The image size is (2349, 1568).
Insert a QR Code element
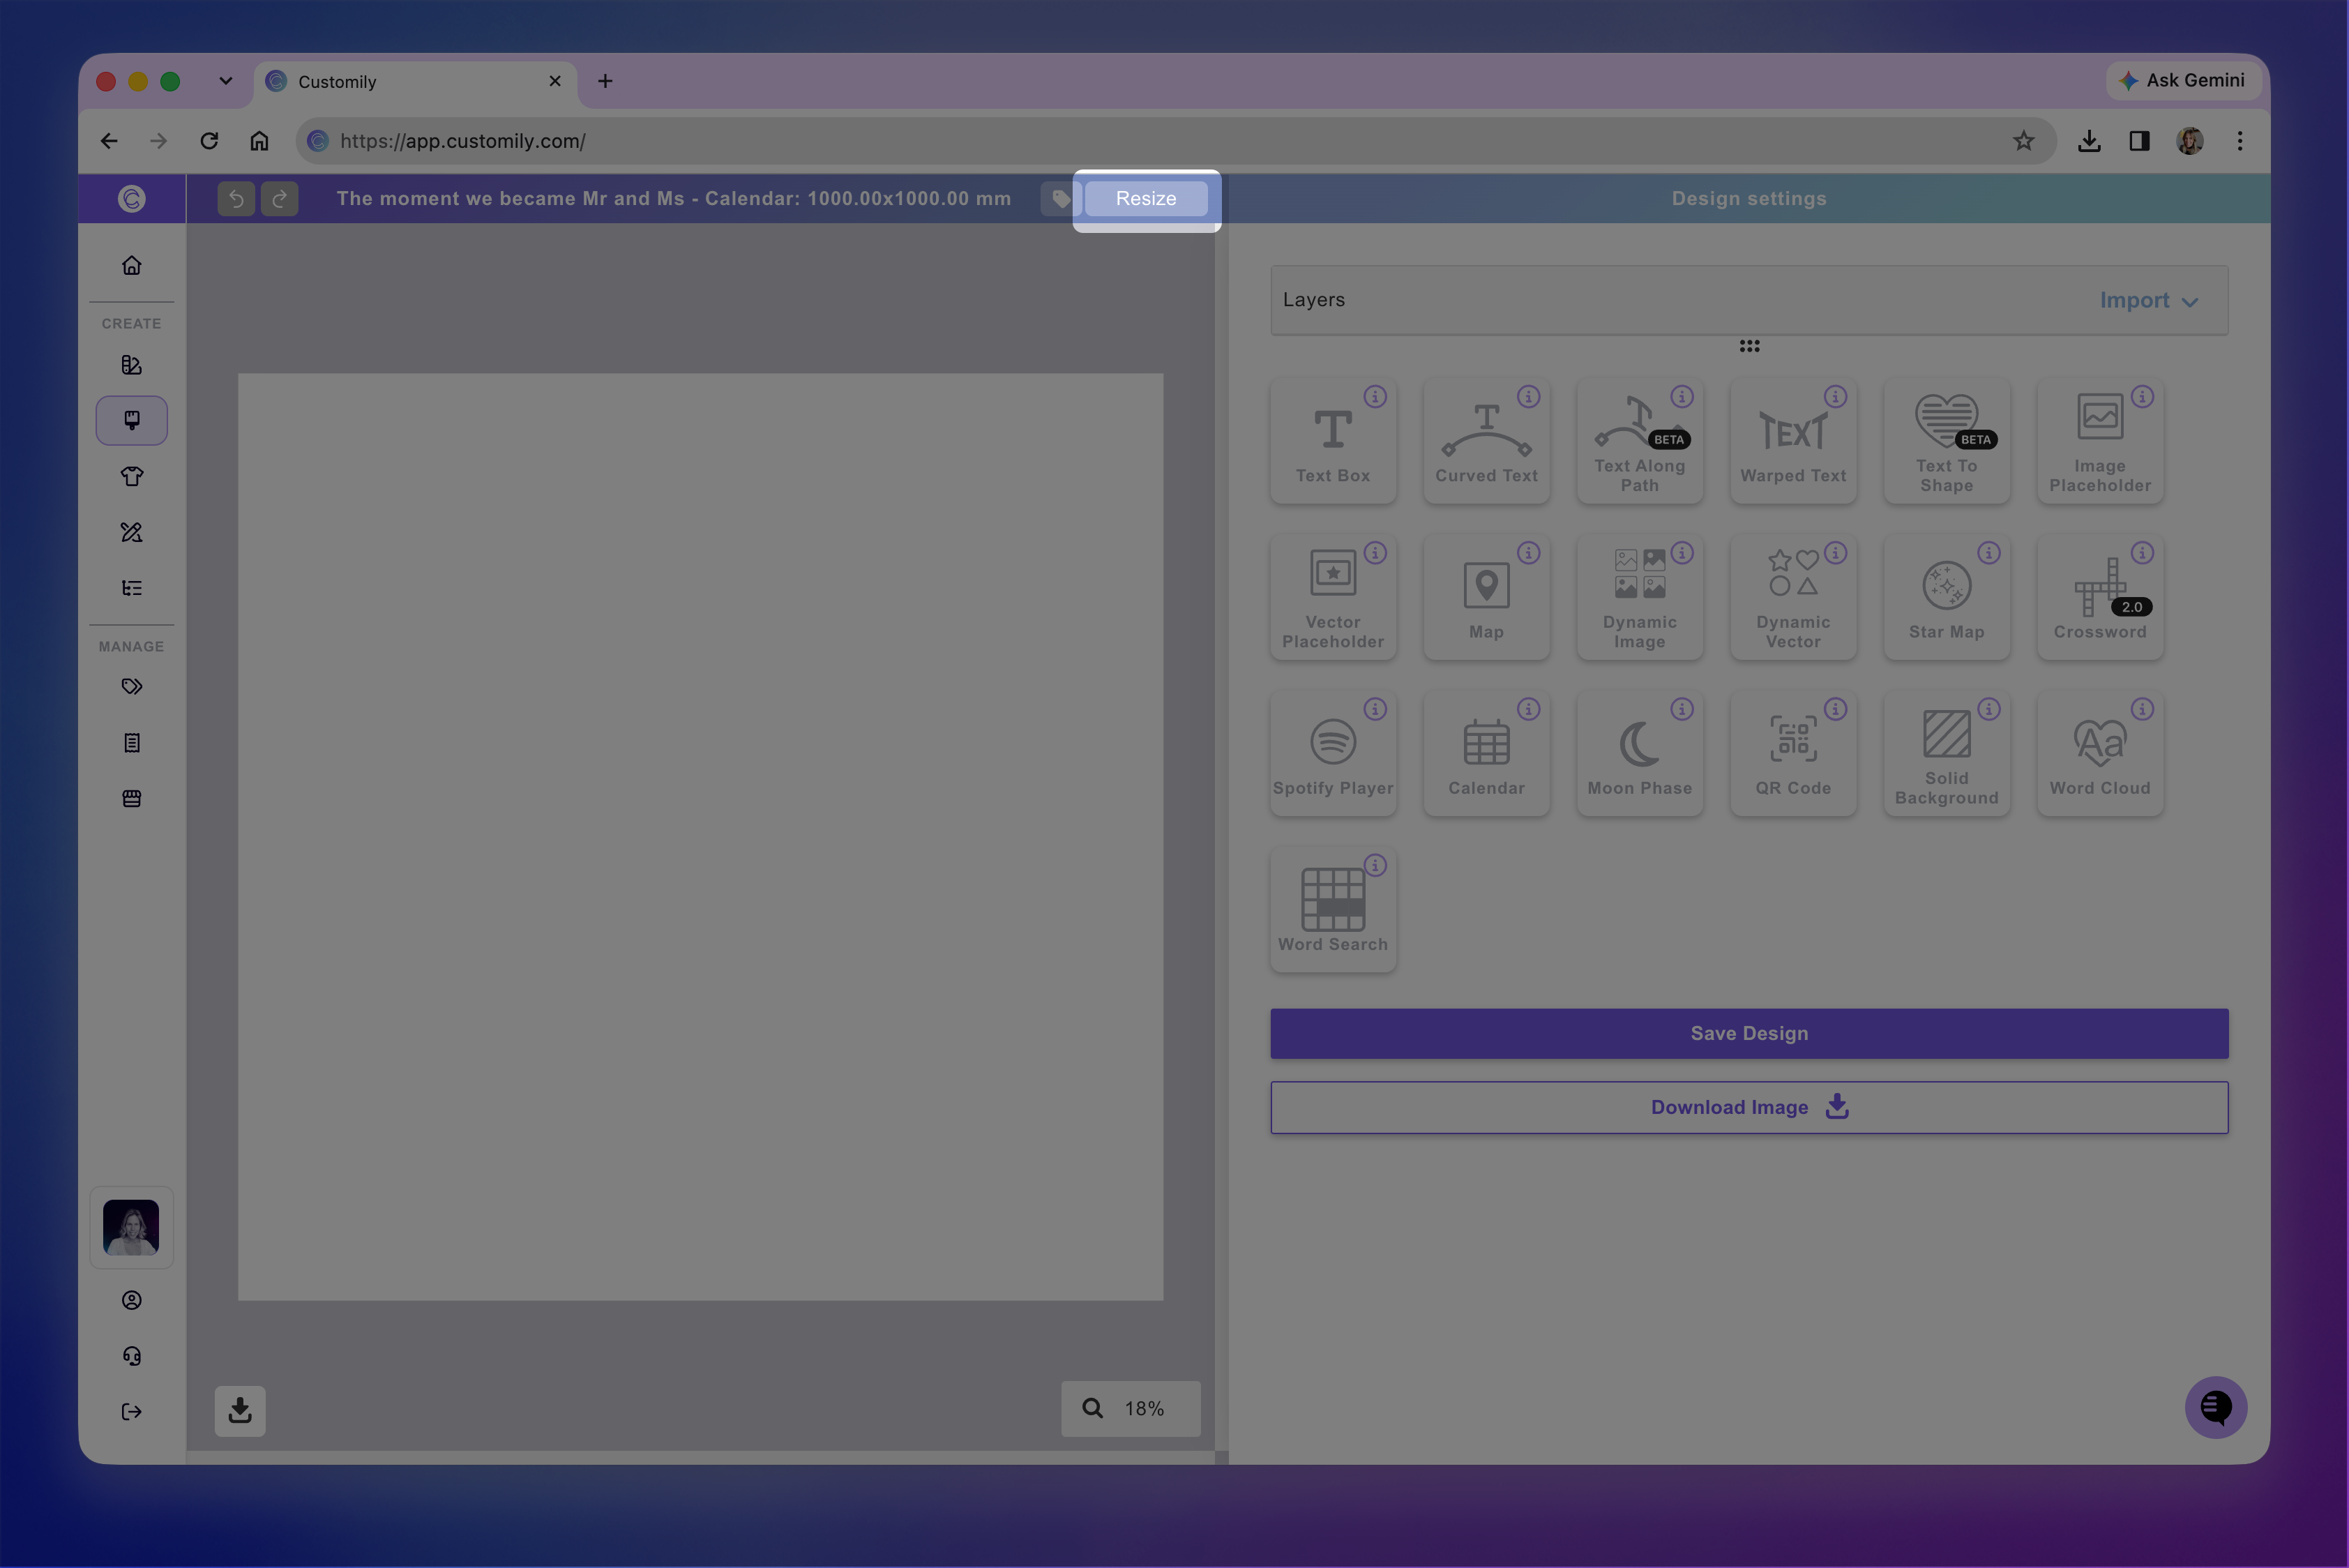point(1793,753)
